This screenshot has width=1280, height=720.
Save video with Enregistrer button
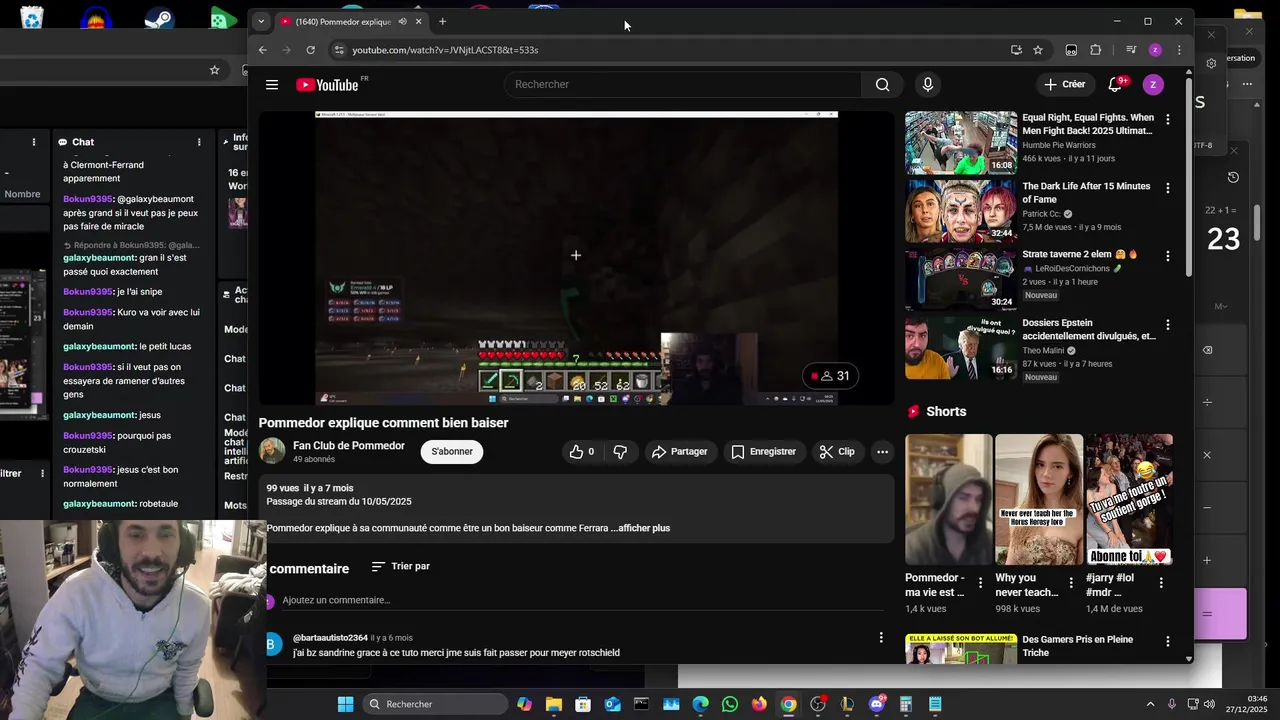(x=764, y=452)
